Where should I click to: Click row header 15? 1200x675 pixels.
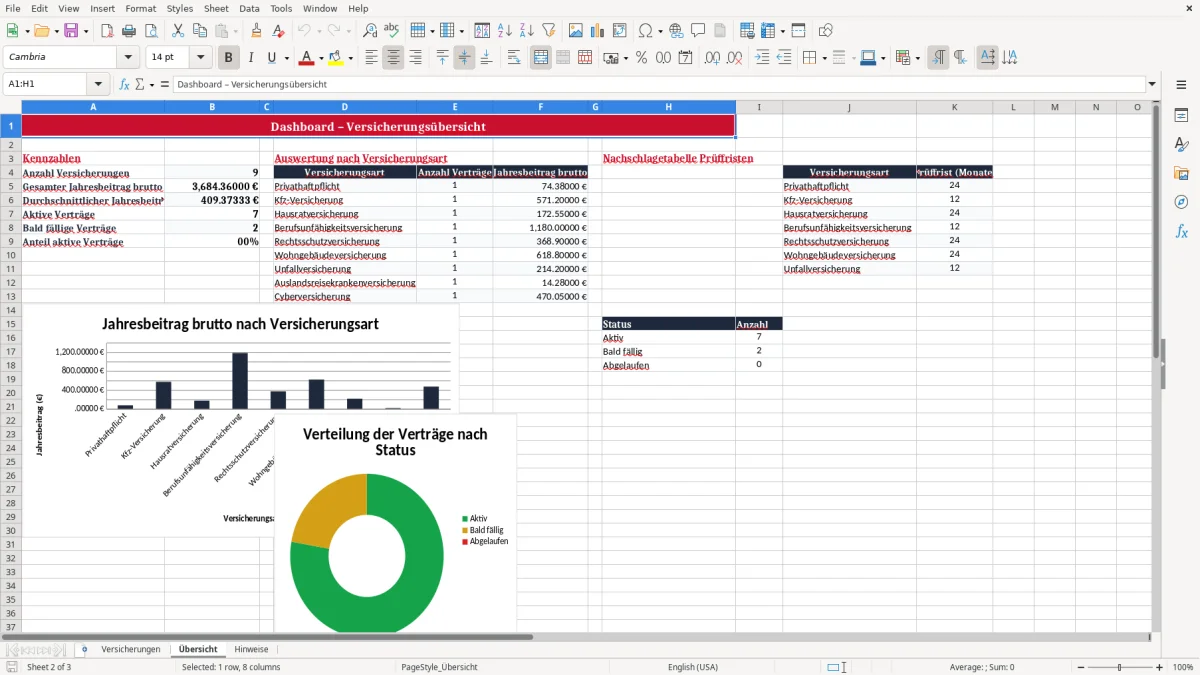[10, 324]
